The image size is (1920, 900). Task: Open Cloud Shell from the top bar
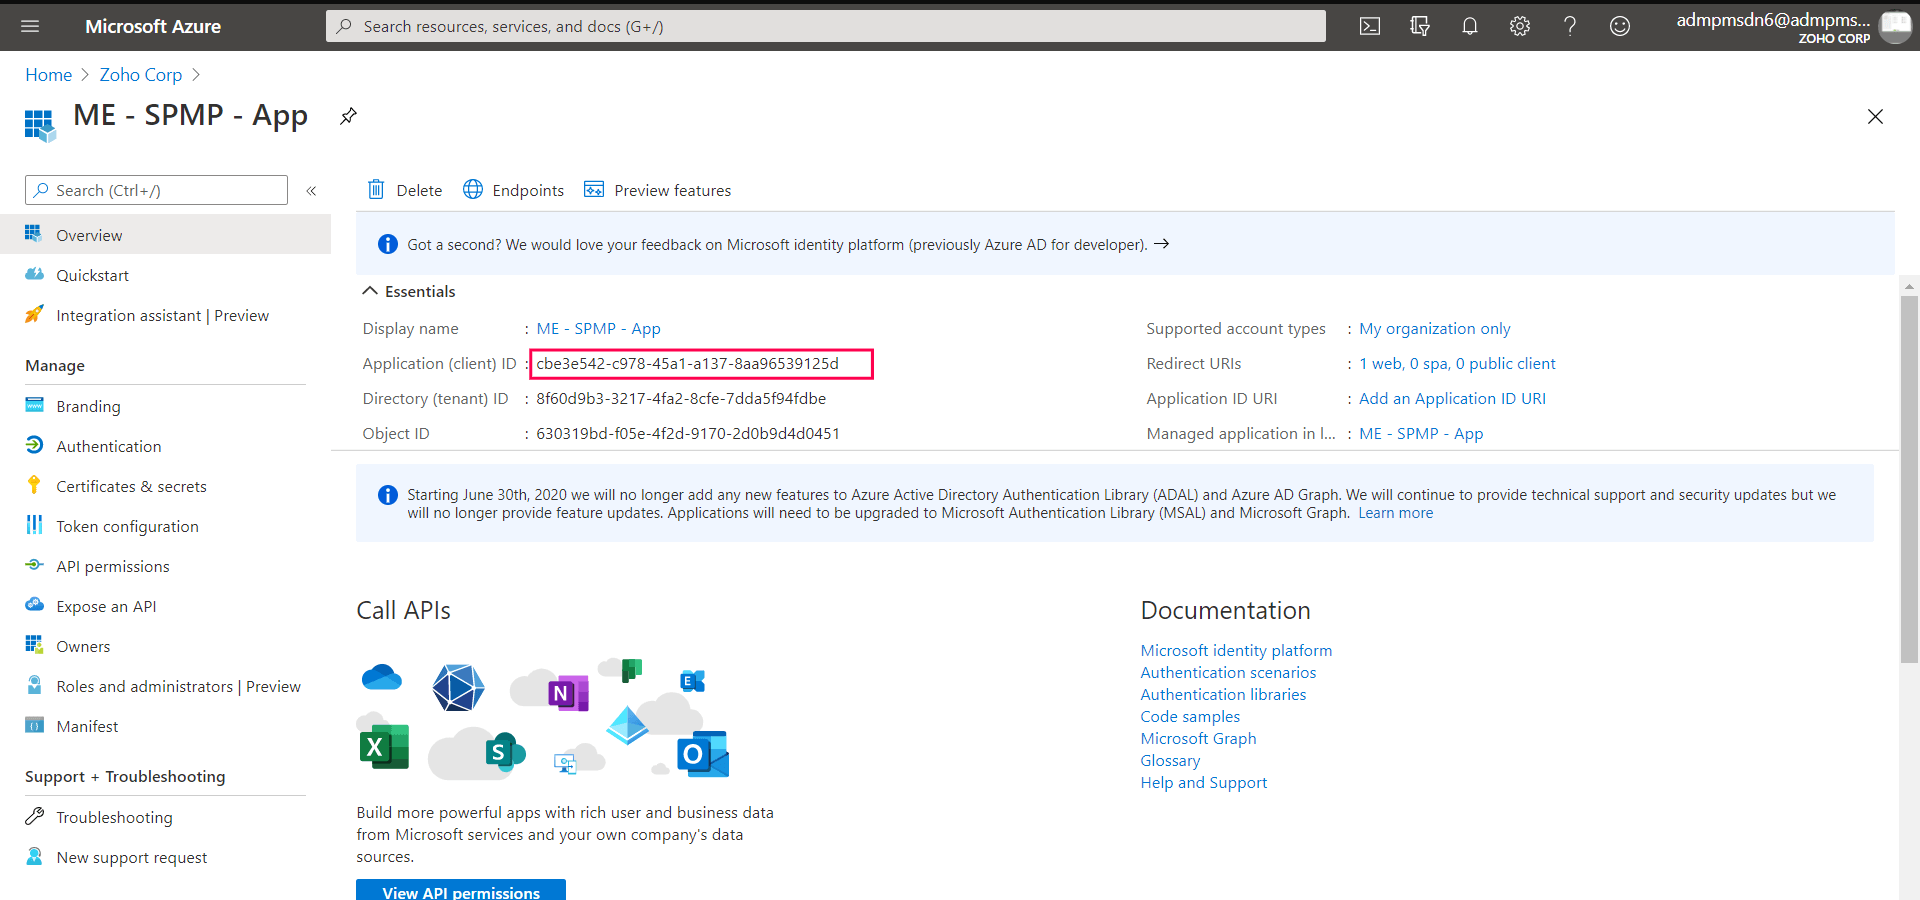(1369, 26)
